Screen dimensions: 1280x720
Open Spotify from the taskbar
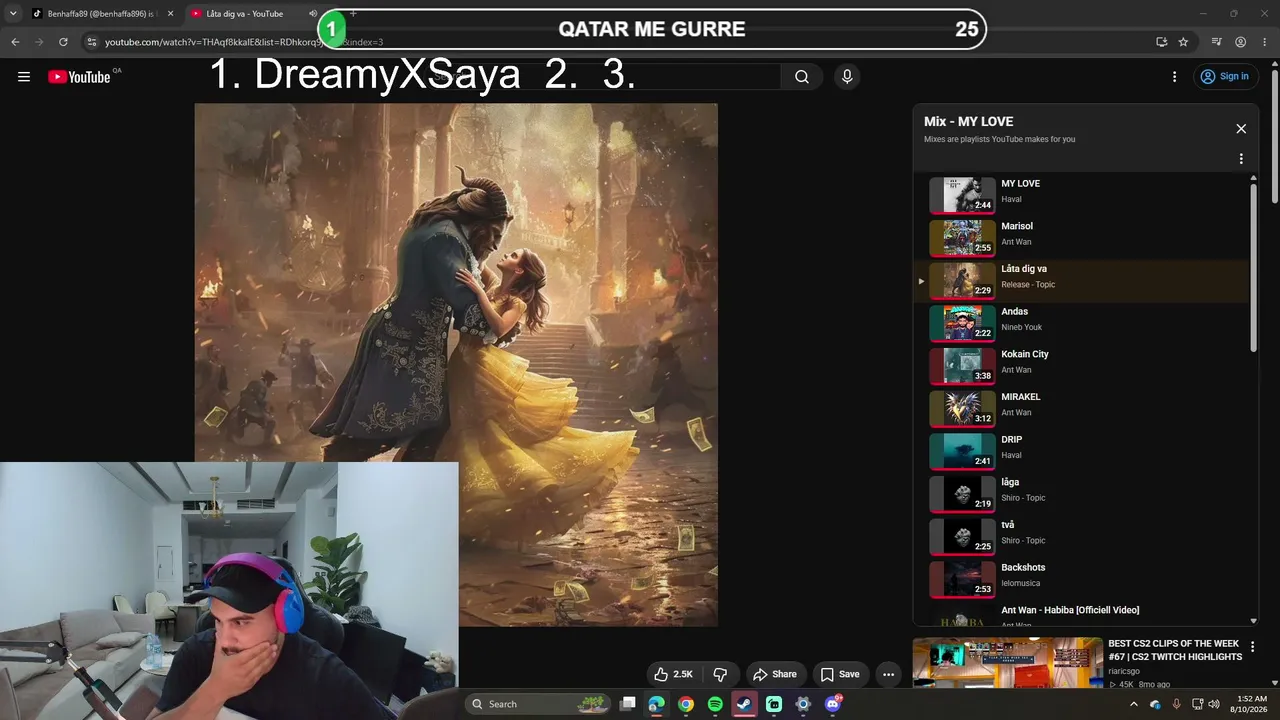(x=715, y=704)
